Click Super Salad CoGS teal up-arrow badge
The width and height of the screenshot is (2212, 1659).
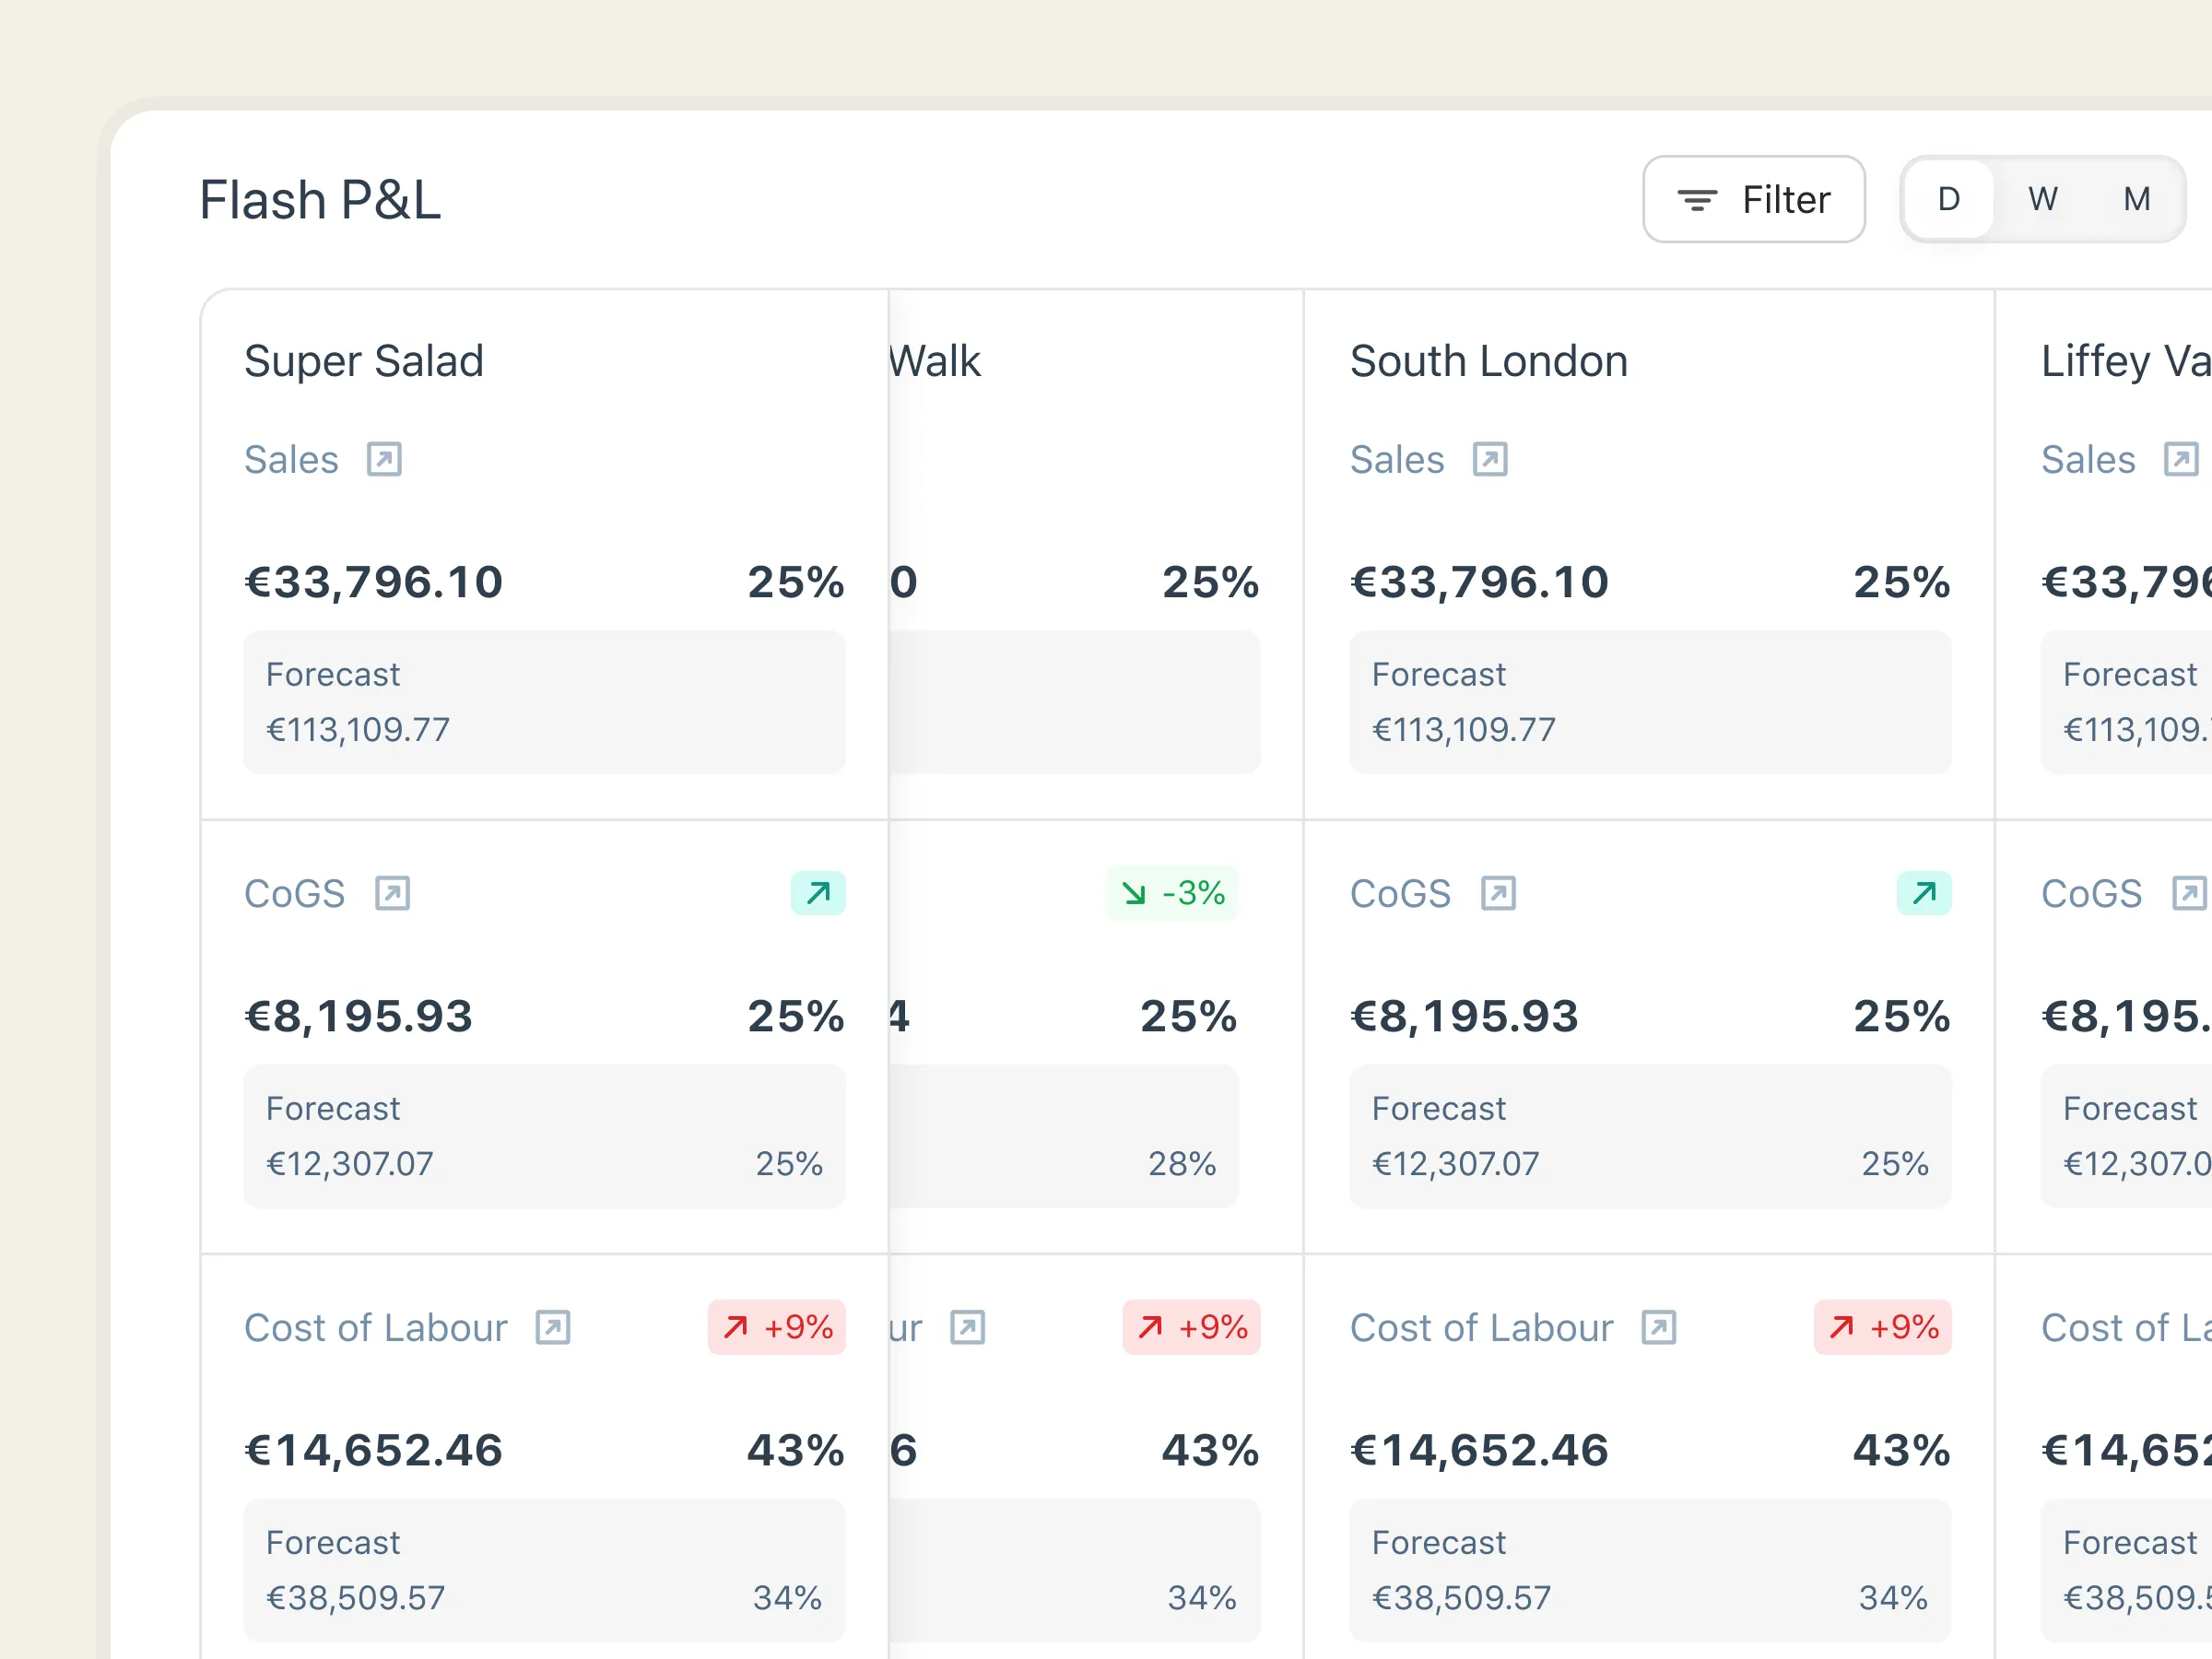pyautogui.click(x=818, y=893)
